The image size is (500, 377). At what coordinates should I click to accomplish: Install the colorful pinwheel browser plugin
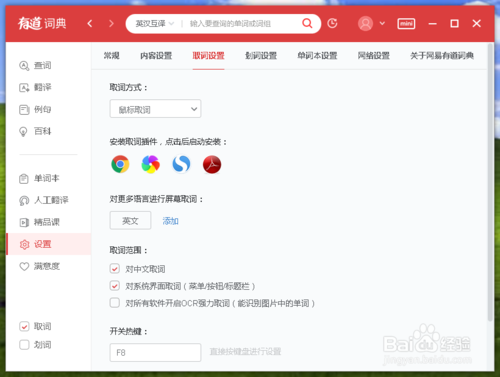point(151,164)
